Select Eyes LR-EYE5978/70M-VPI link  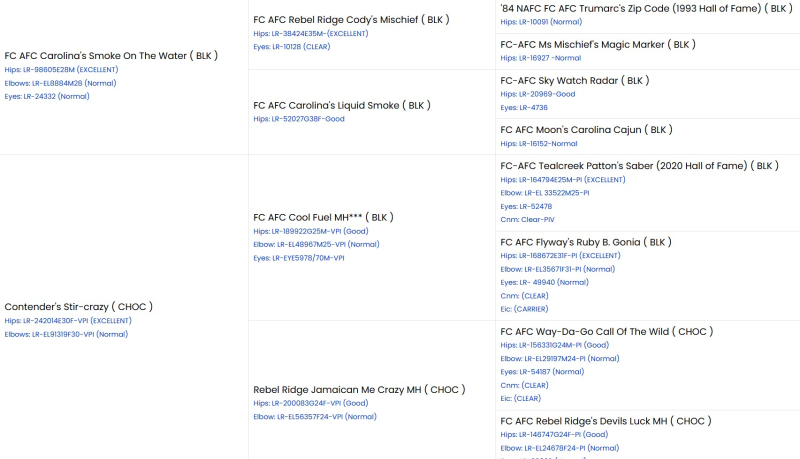299,259
